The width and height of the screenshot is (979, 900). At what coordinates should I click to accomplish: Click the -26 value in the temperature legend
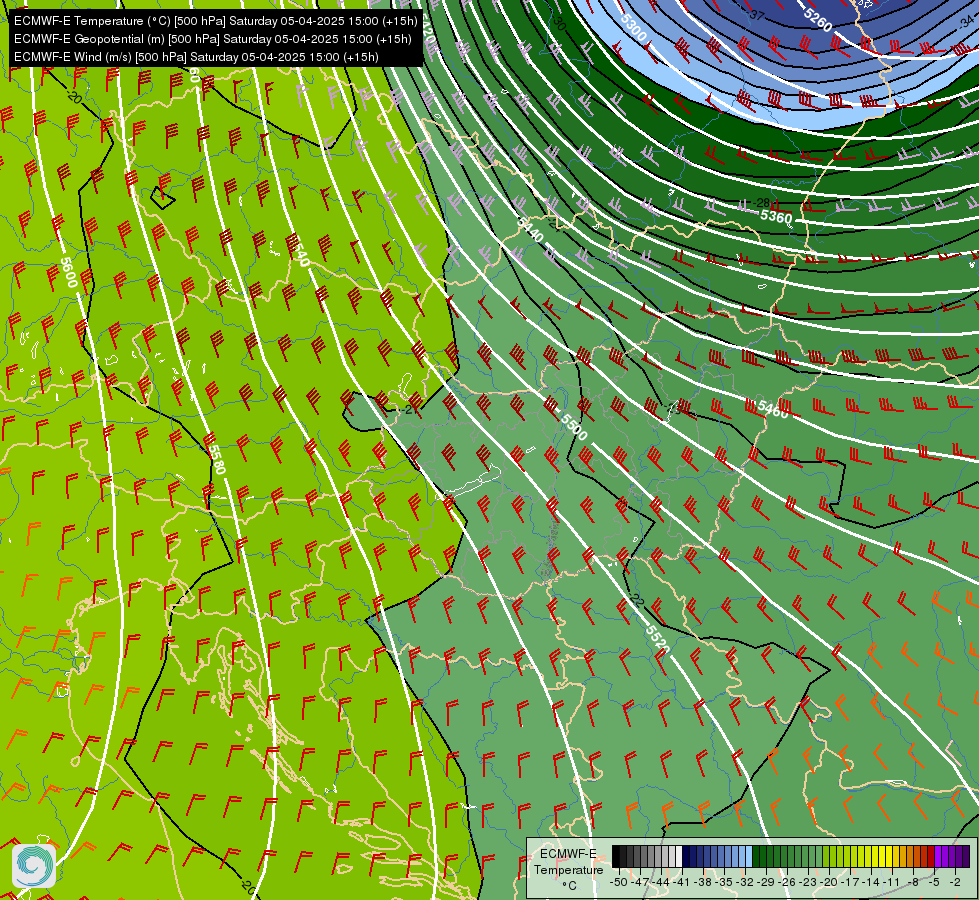click(x=787, y=882)
